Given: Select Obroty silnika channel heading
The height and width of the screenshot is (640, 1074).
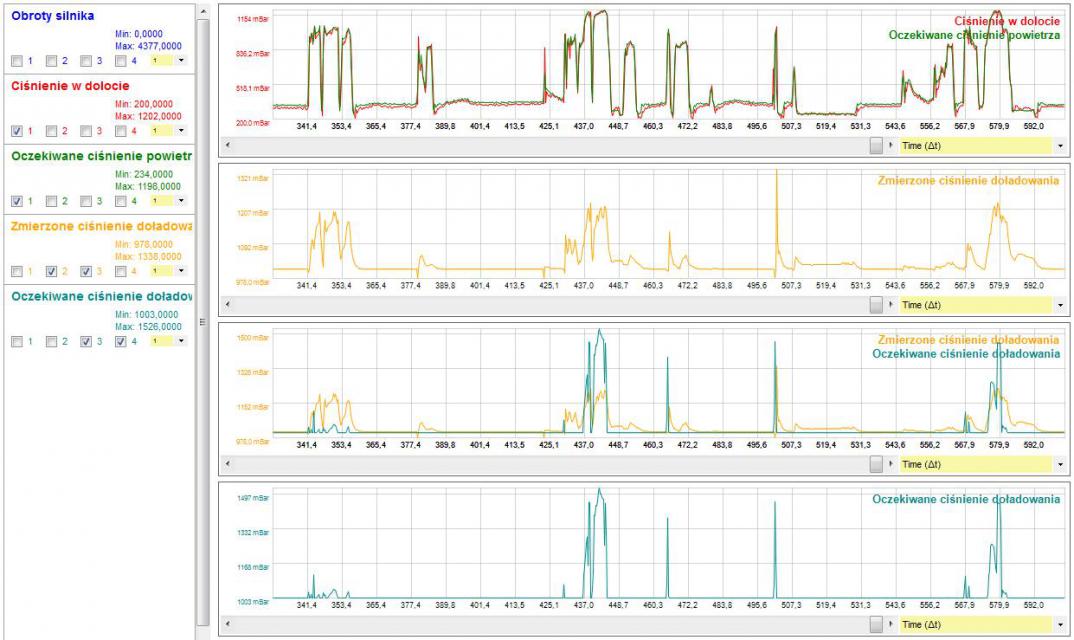Looking at the screenshot, I should 53,16.
